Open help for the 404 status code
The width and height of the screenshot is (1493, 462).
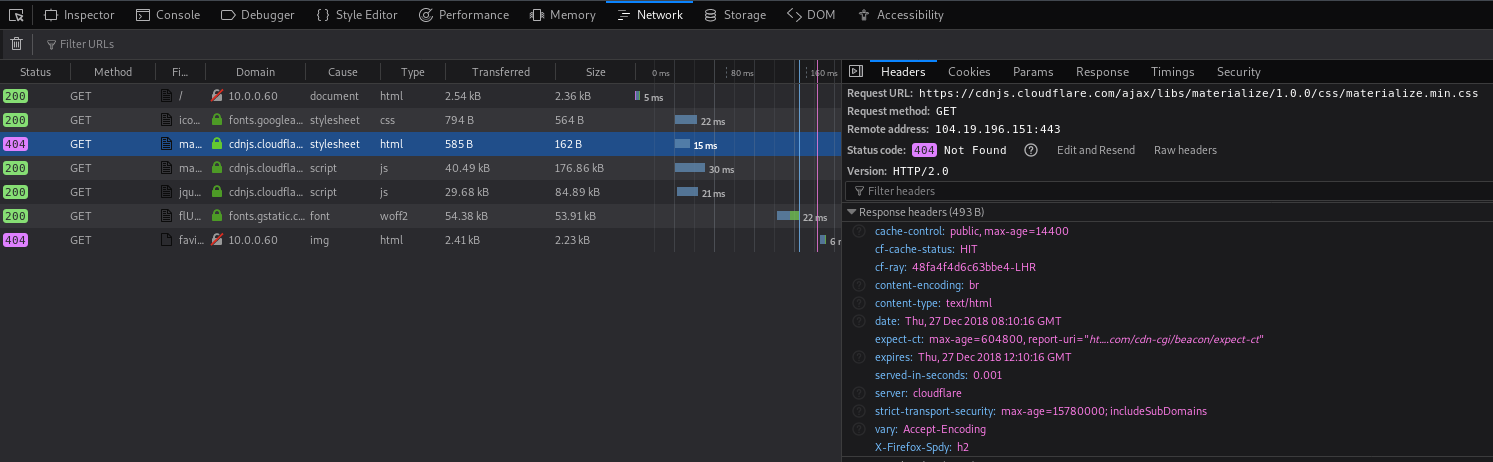click(1031, 150)
